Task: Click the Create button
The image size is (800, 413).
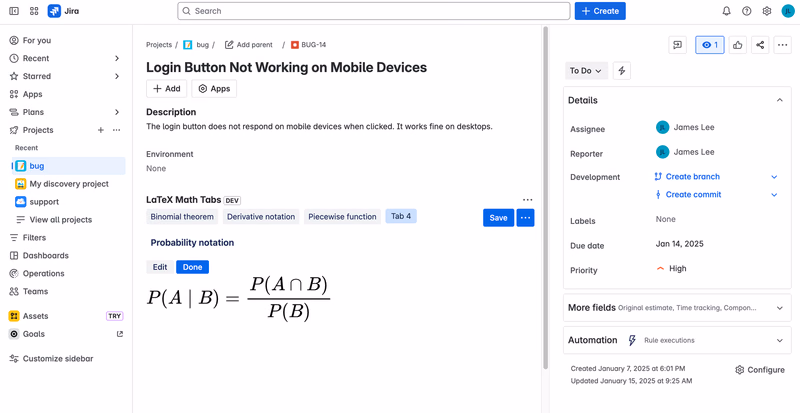Action: click(600, 11)
